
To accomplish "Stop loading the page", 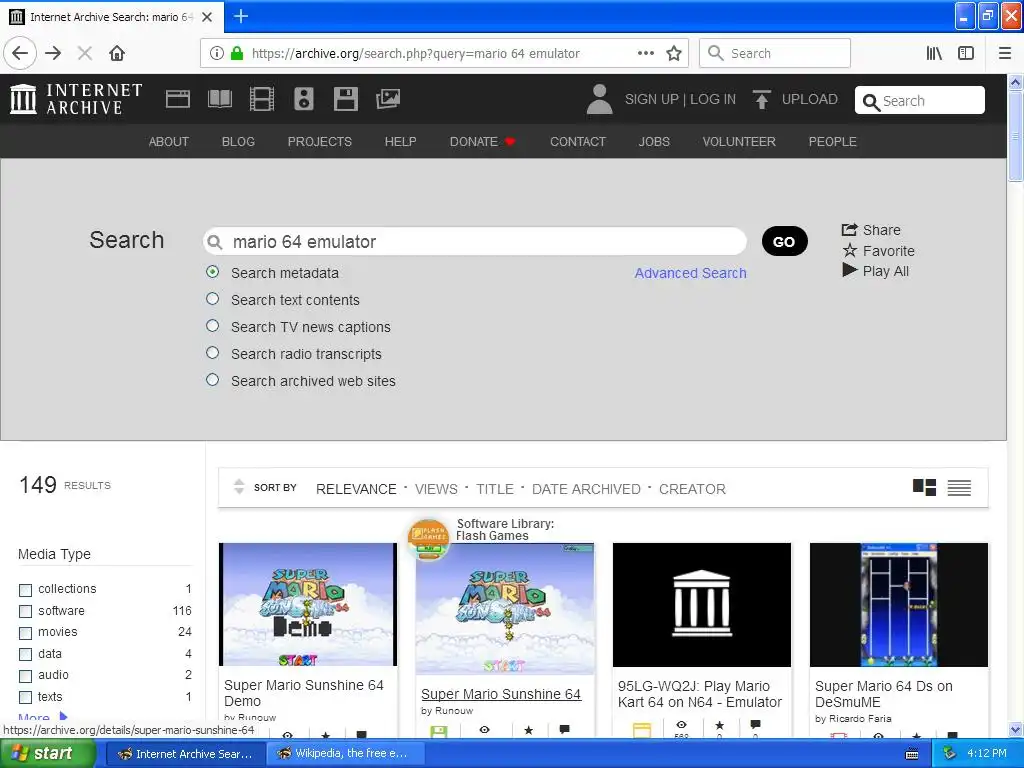I will 85,53.
